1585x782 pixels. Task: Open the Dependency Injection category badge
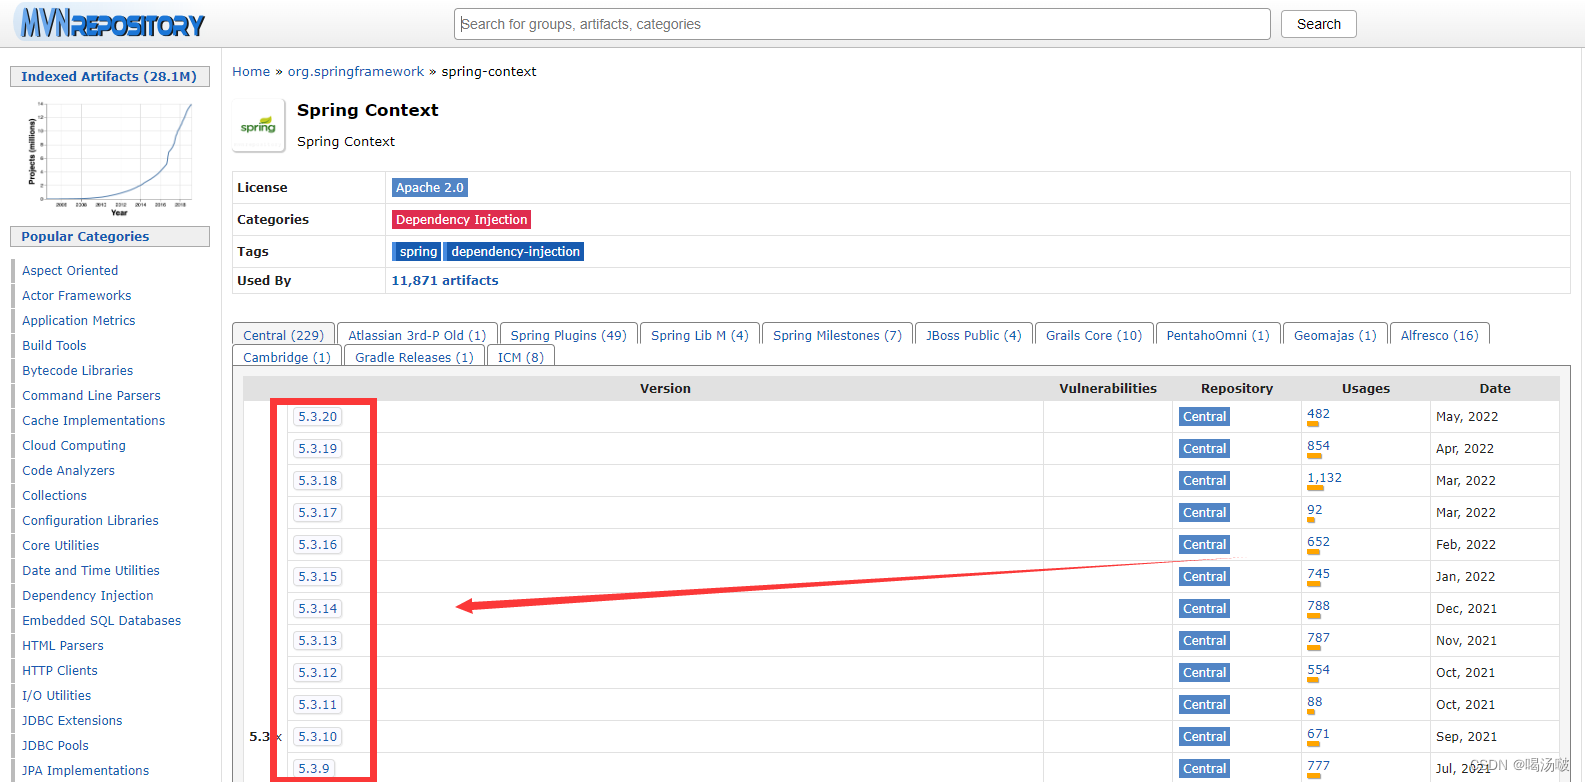tap(461, 219)
